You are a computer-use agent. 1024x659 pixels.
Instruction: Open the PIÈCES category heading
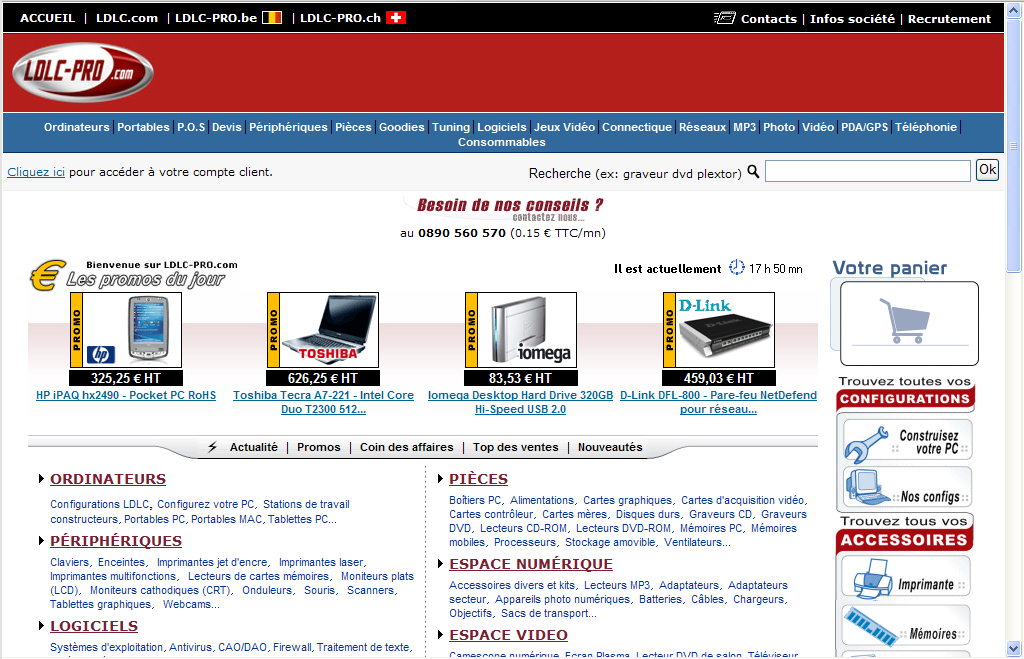[x=478, y=479]
